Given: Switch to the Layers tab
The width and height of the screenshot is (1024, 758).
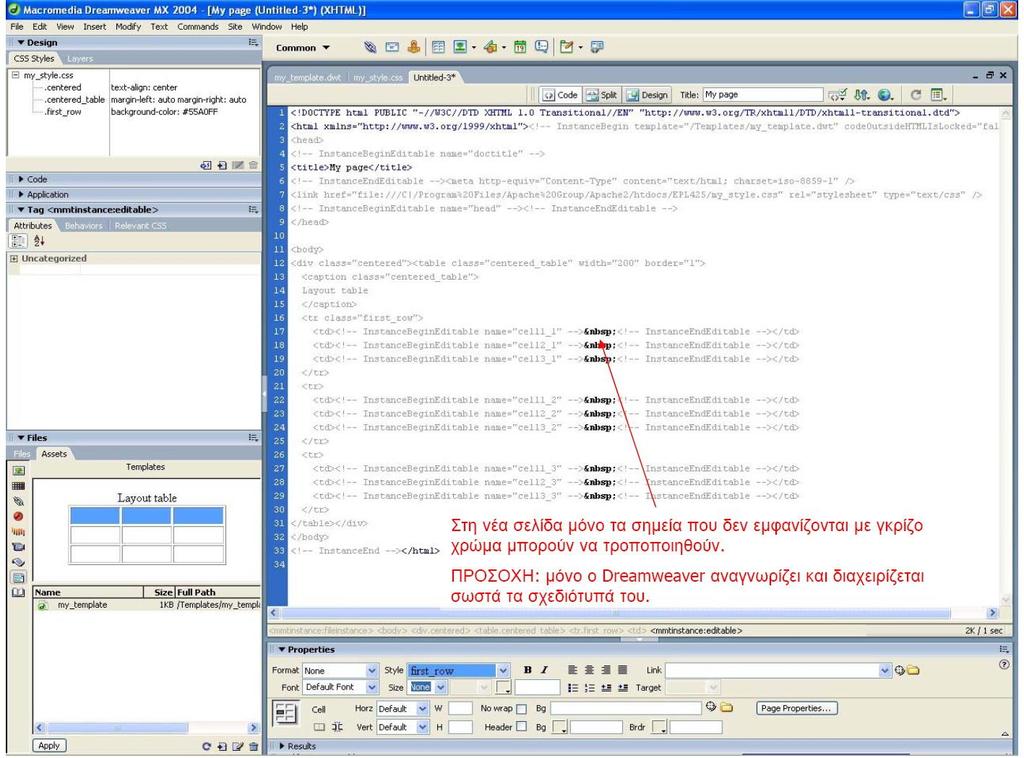Looking at the screenshot, I should click(80, 59).
